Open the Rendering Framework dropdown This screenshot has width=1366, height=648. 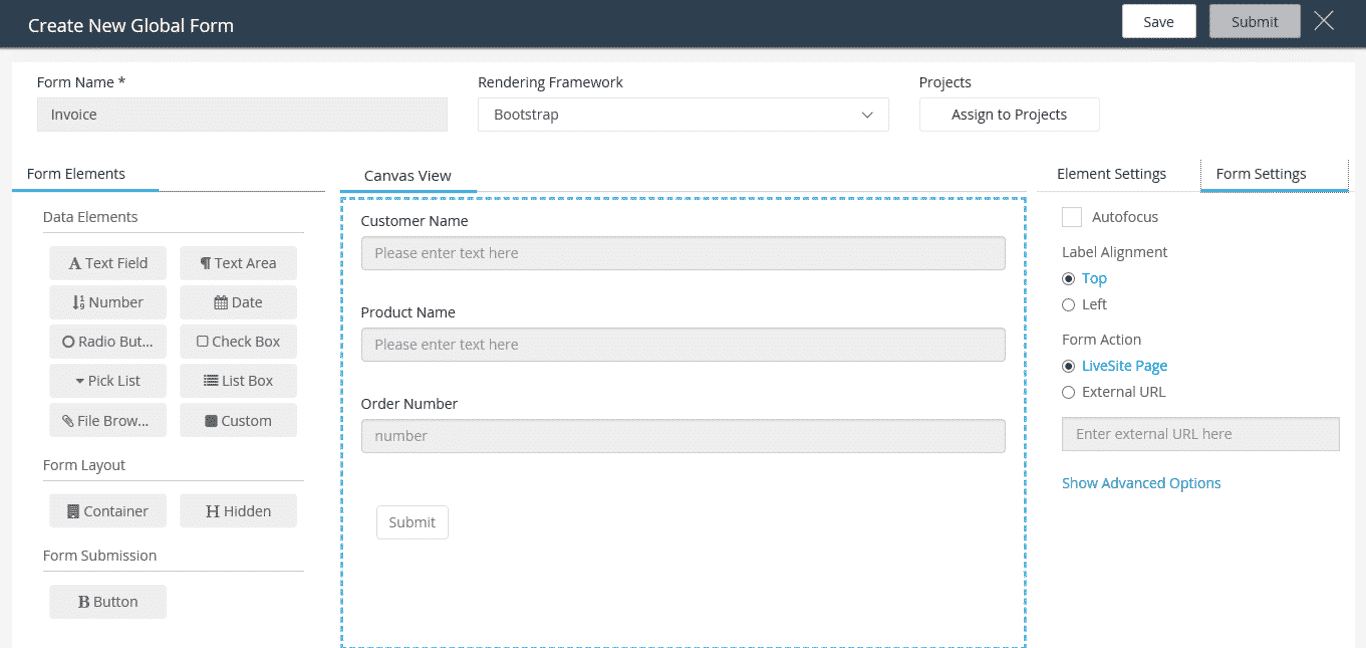[683, 114]
